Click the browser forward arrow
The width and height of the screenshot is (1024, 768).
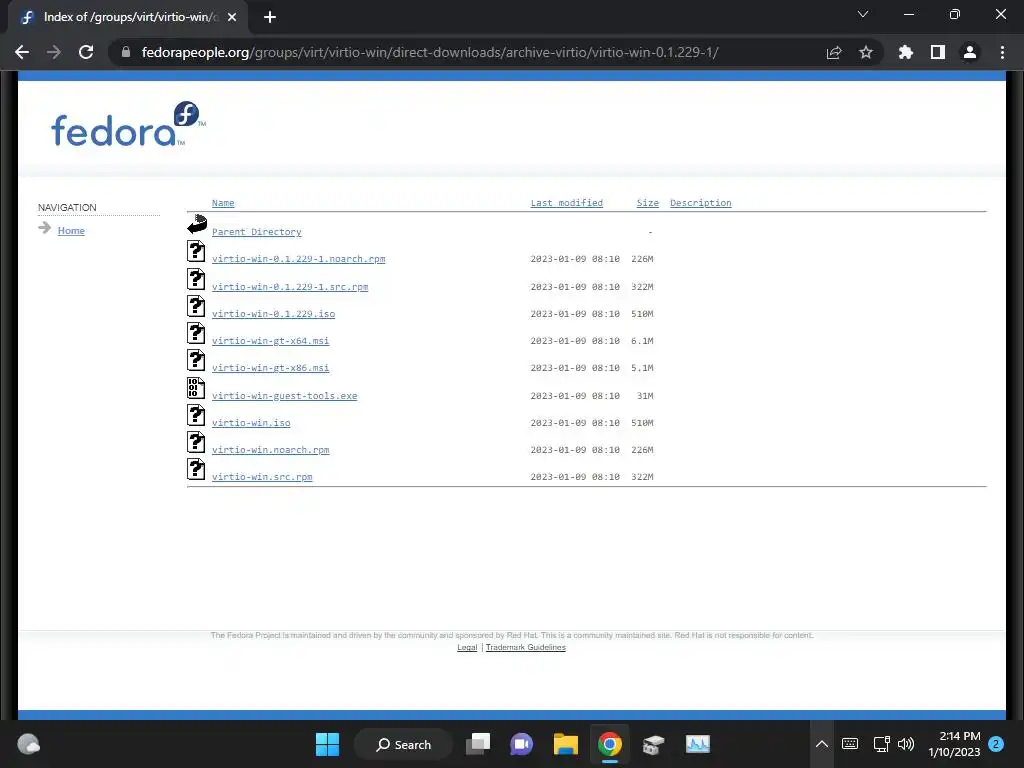coord(54,52)
